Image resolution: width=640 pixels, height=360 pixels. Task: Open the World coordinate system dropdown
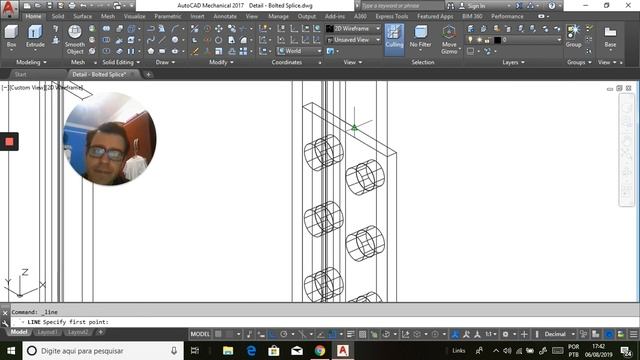pyautogui.click(x=299, y=51)
